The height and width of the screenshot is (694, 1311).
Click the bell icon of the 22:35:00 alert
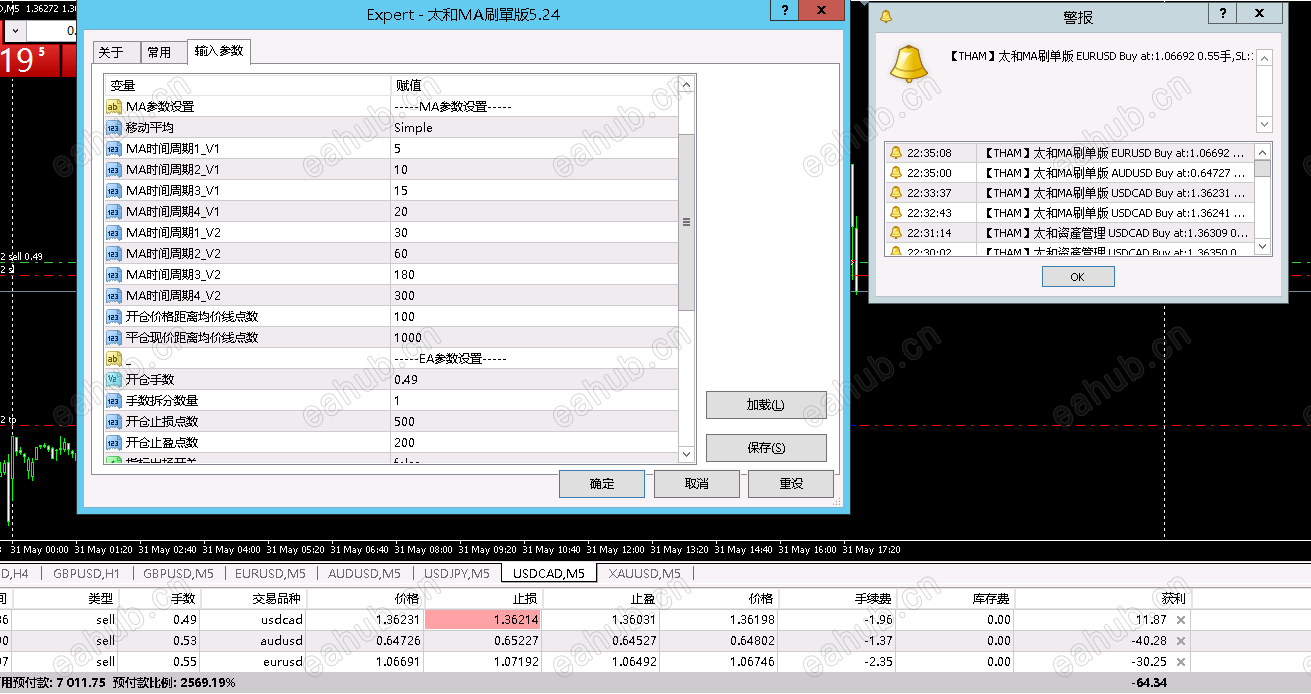[x=896, y=173]
